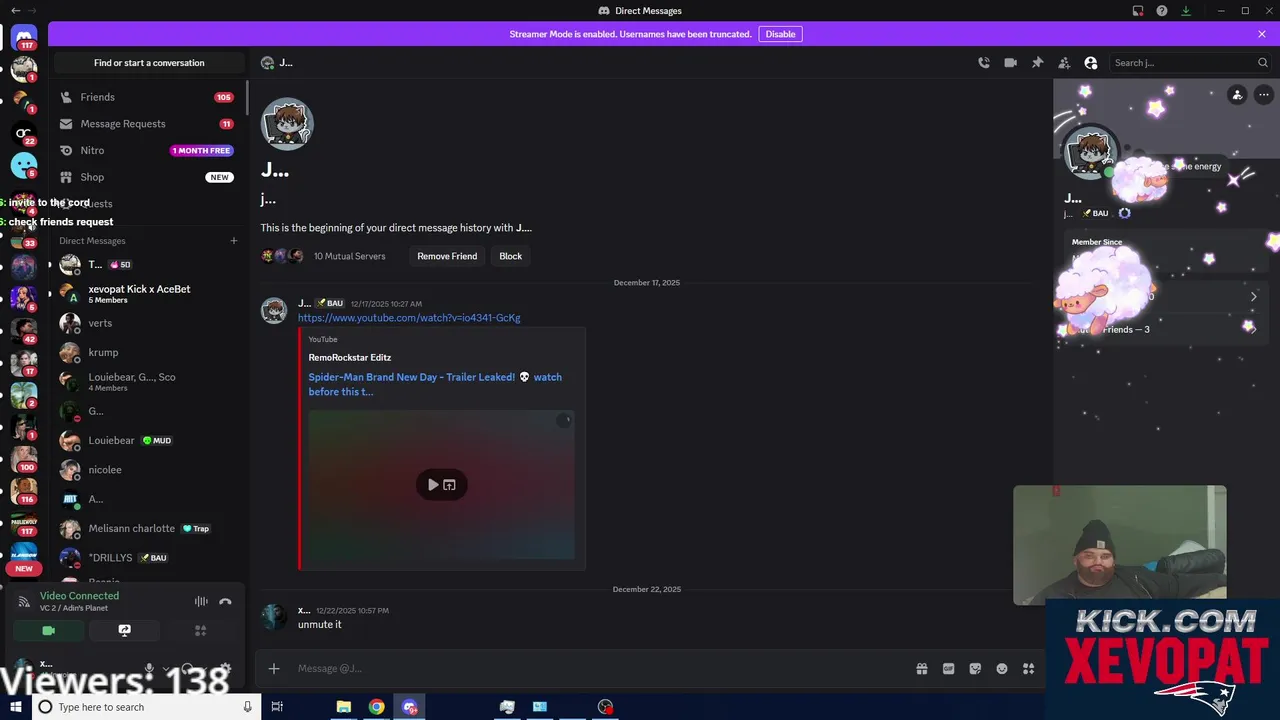1280x720 pixels.
Task: Open the YouTube link URL
Action: tap(409, 318)
